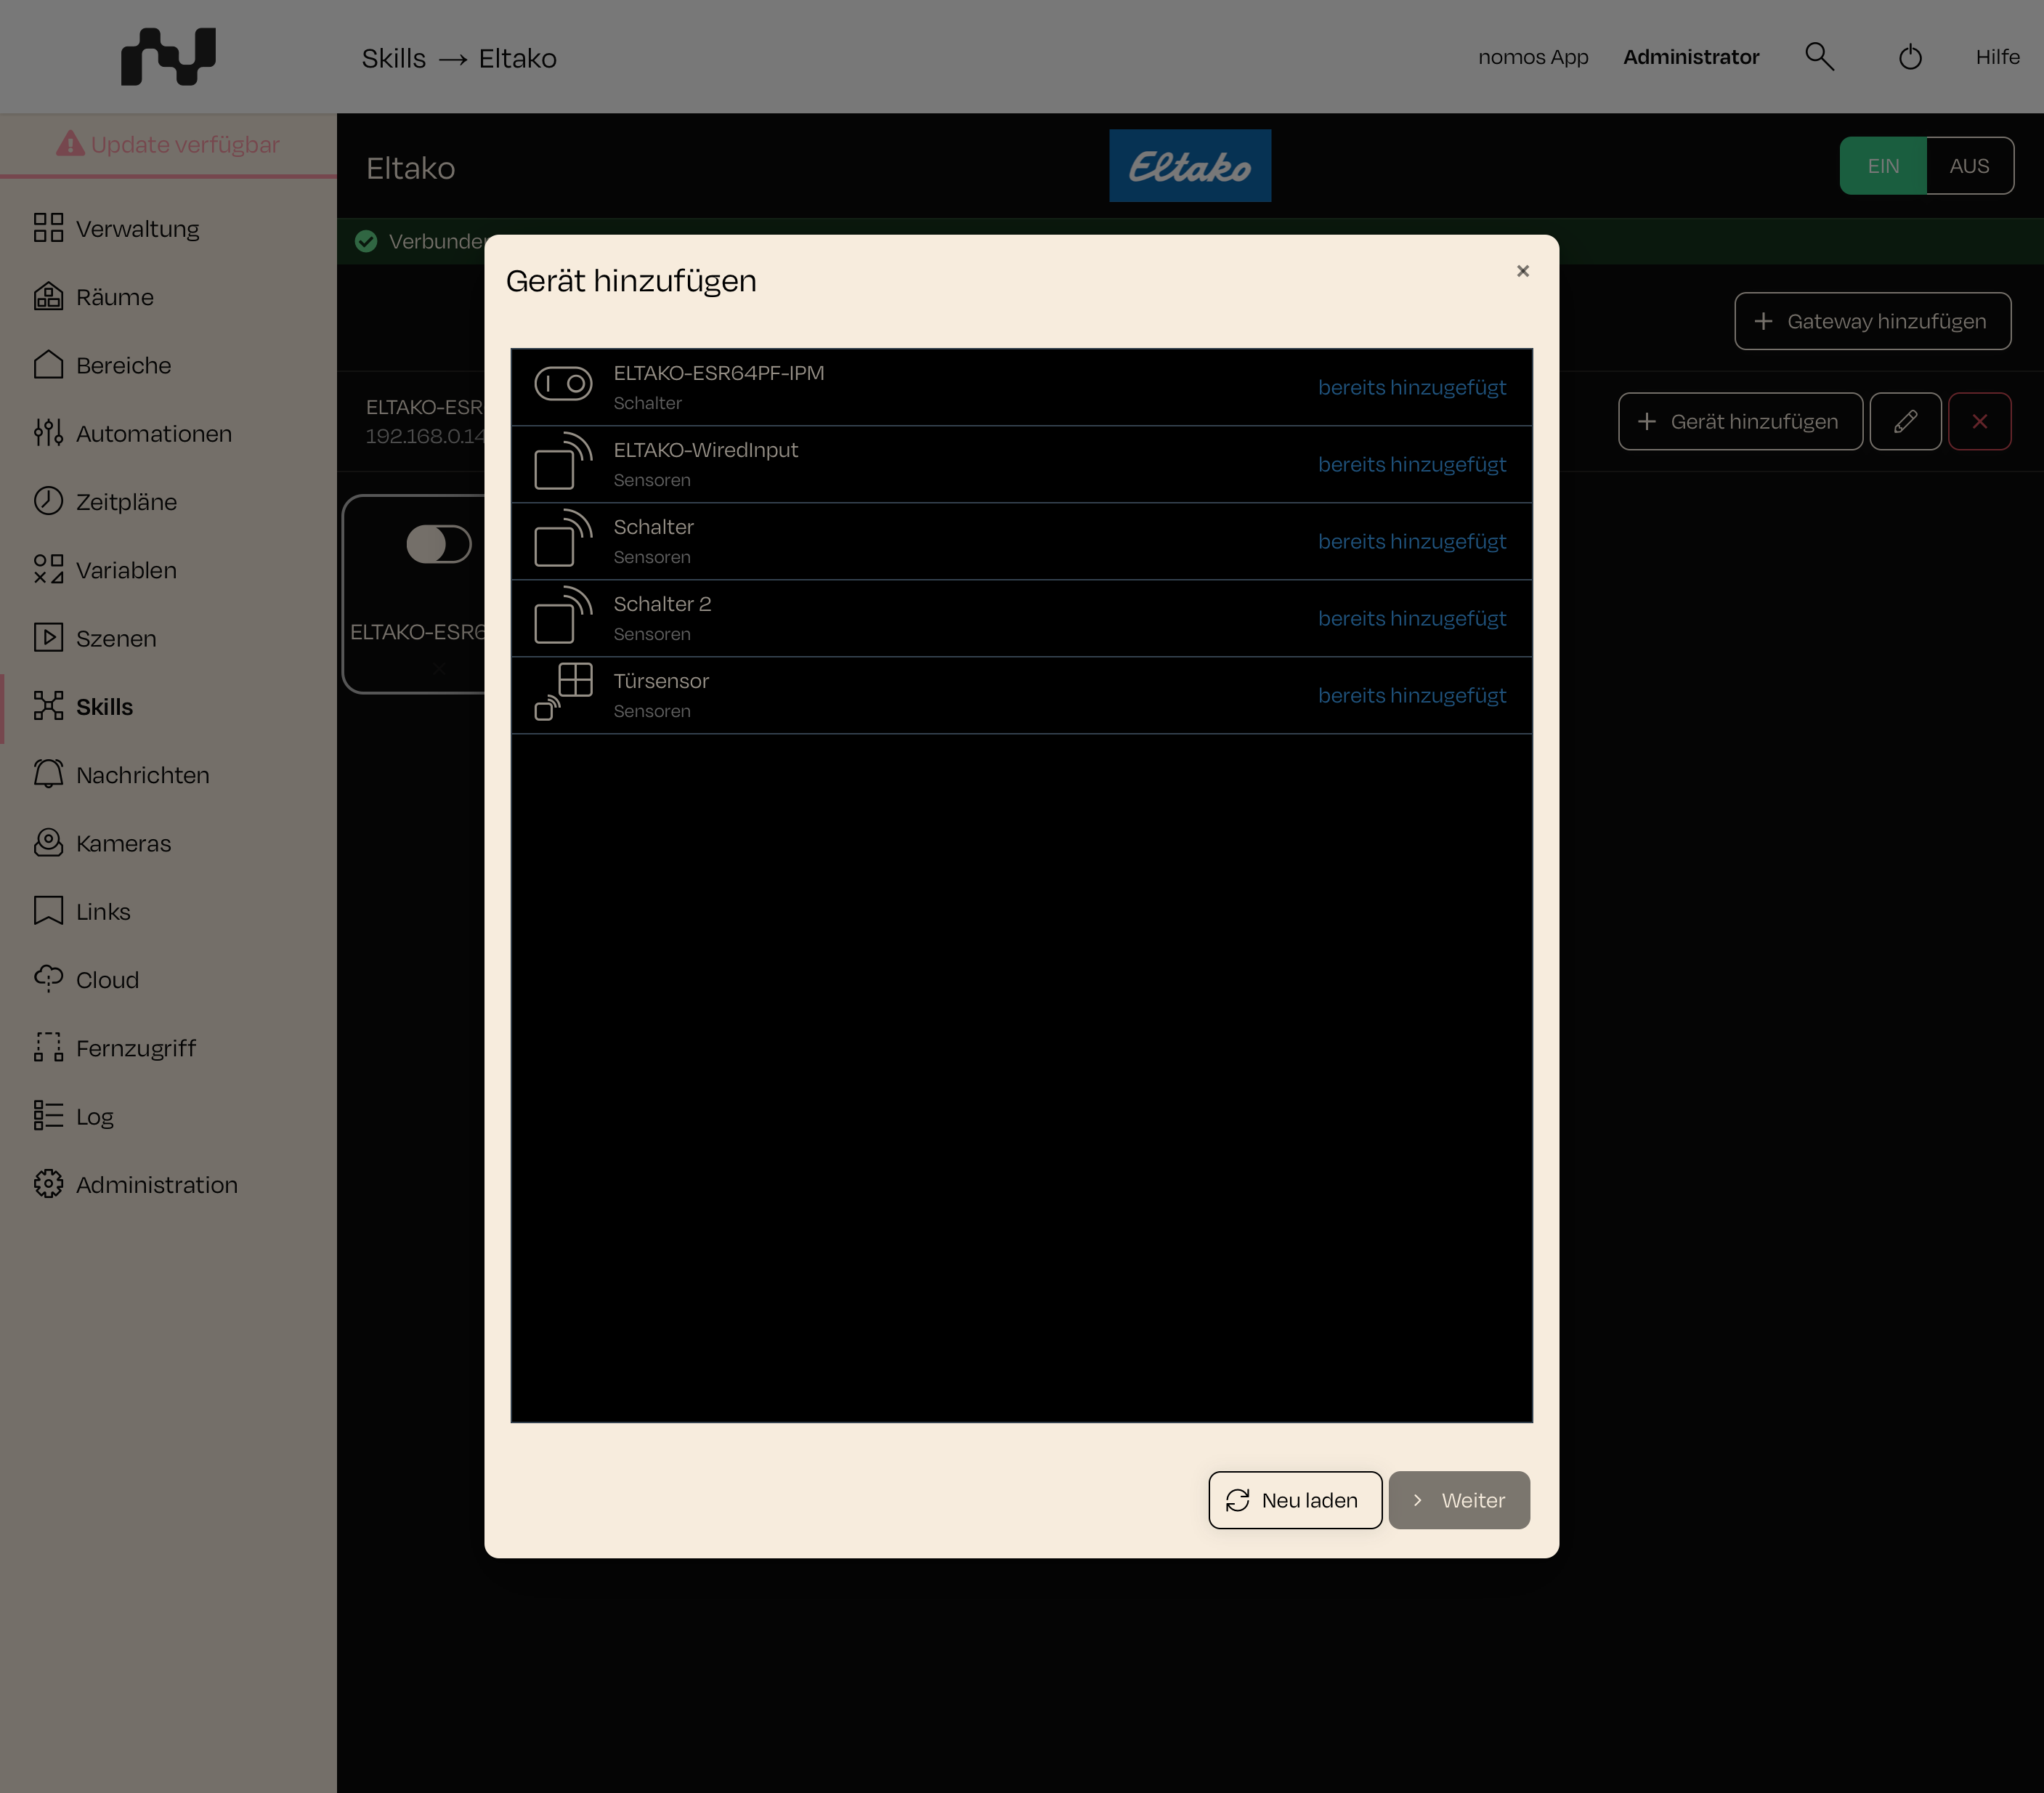Click the Eltako brand logo
2044x1793 pixels.
[1190, 166]
